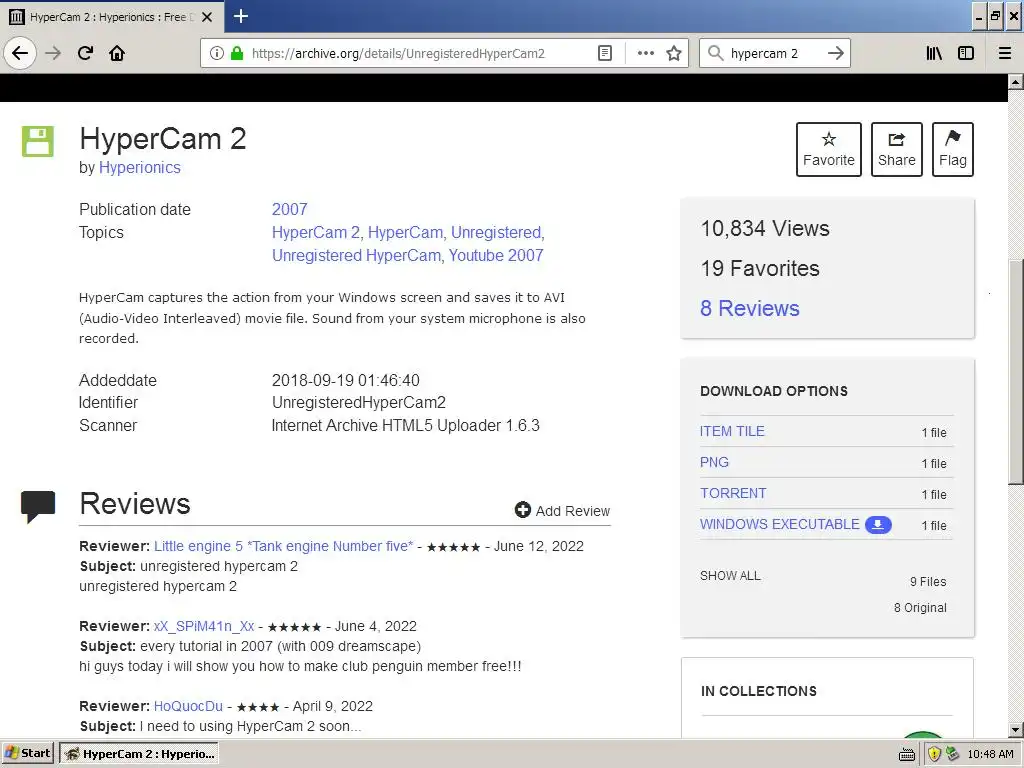Open the Youtube 2007 topic link

point(496,255)
